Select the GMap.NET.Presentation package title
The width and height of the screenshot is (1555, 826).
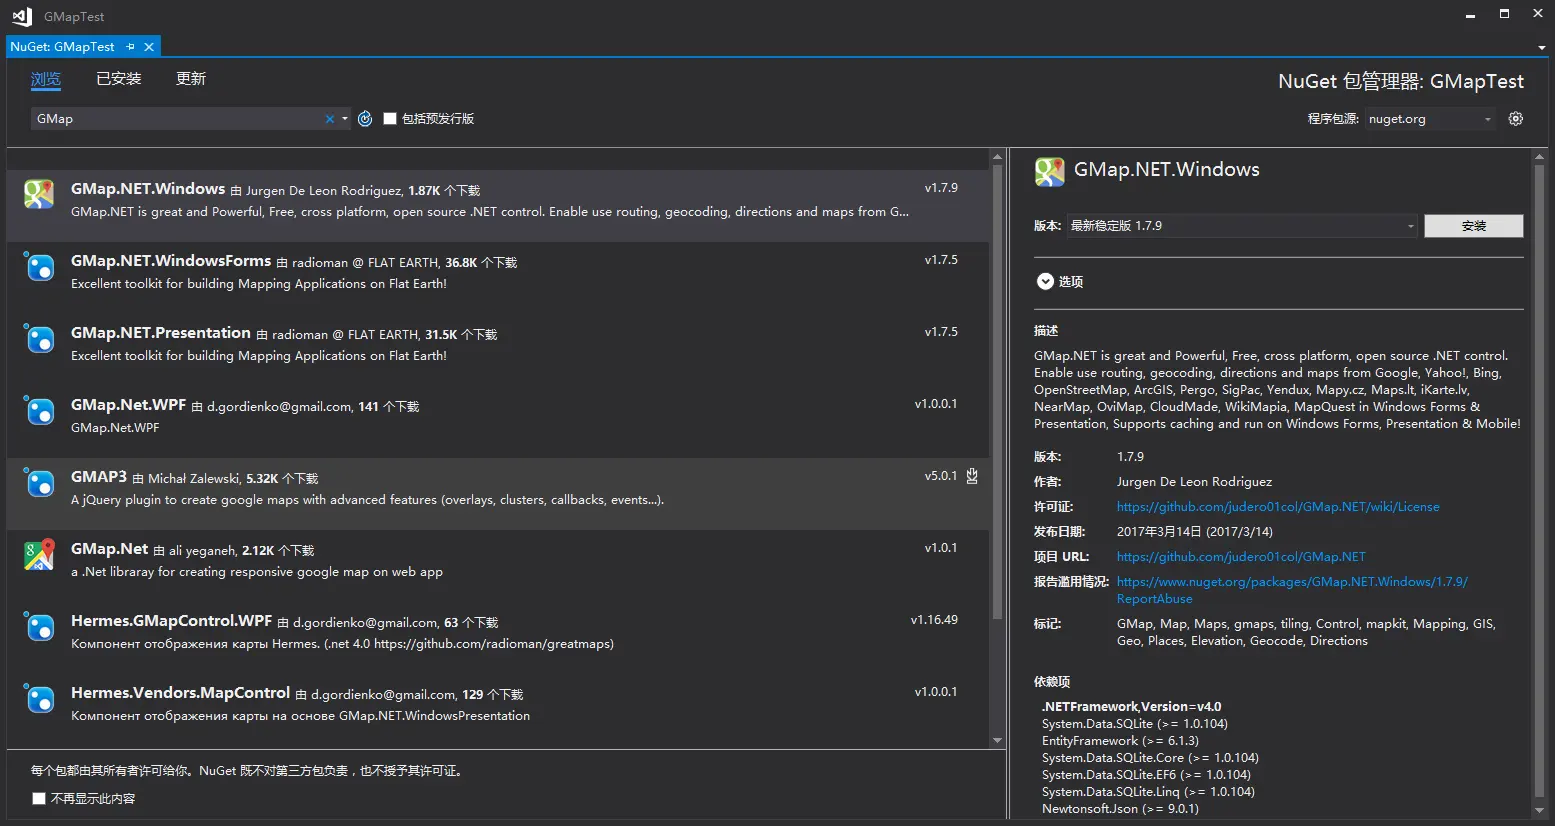pyautogui.click(x=161, y=333)
